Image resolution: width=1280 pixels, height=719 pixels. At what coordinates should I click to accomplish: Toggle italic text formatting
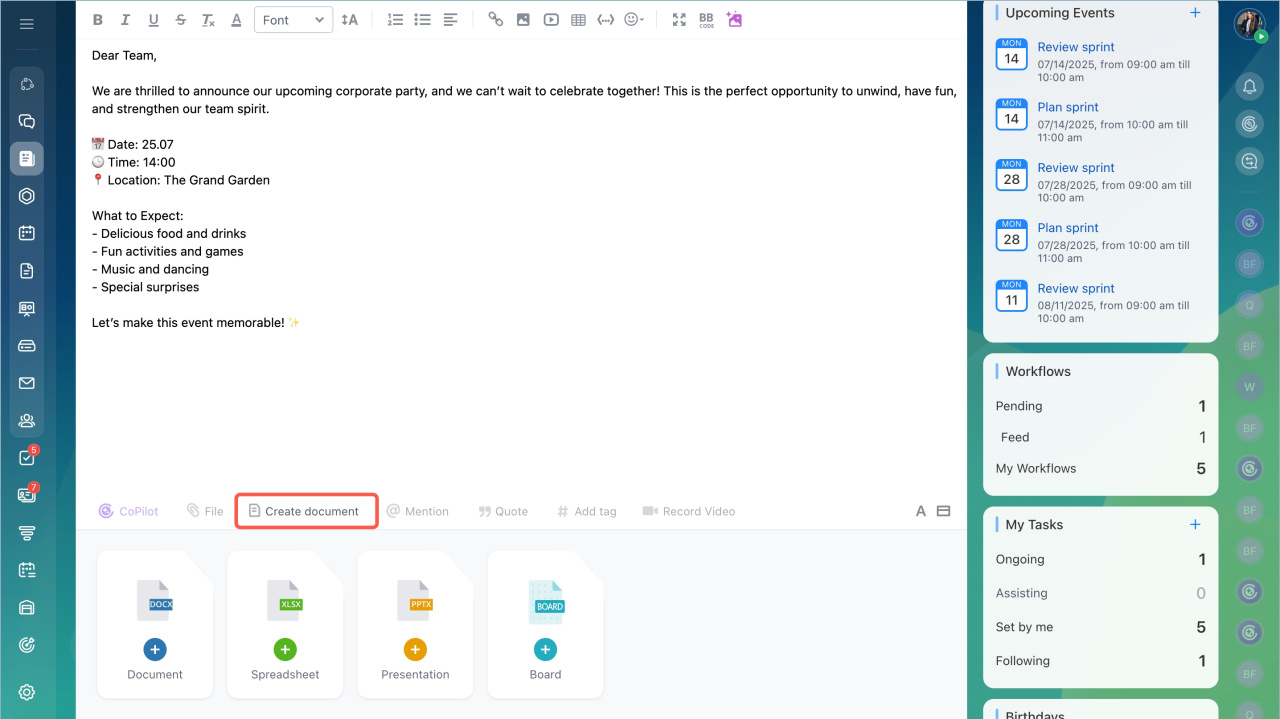coord(125,20)
